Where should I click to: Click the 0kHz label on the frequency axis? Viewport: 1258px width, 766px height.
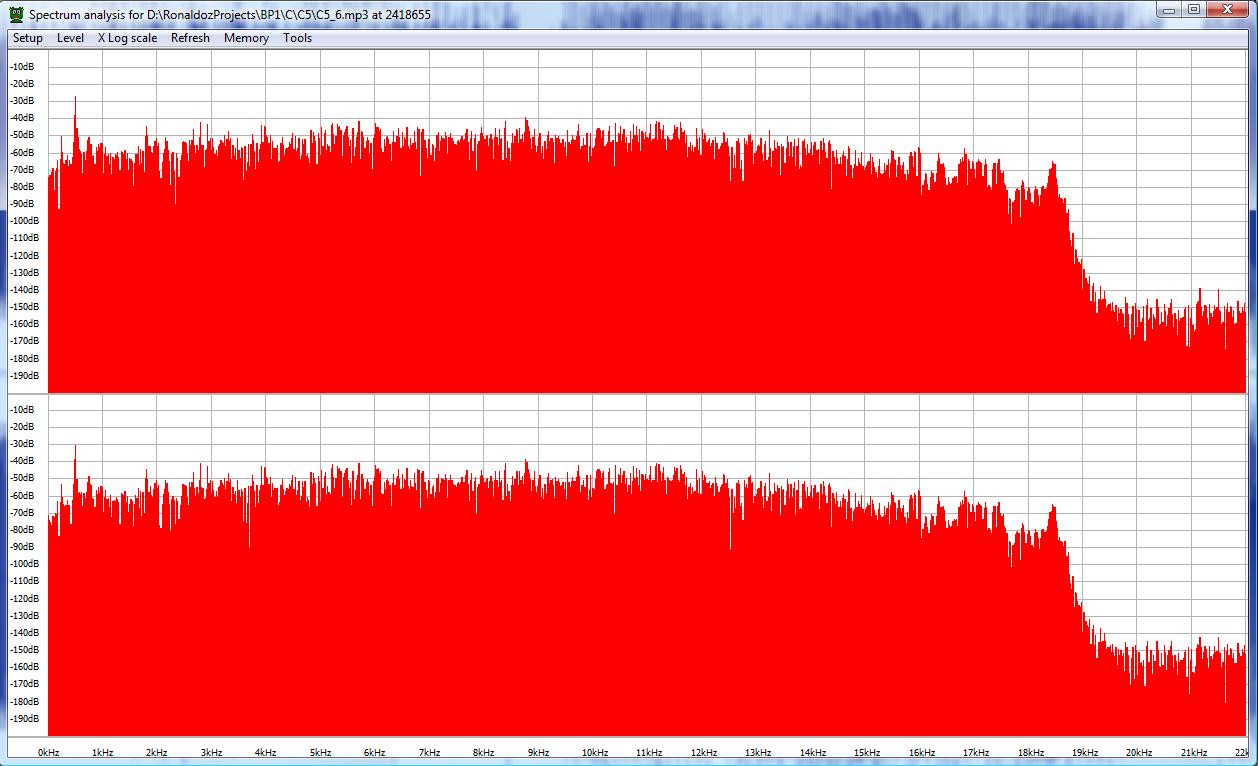(49, 752)
